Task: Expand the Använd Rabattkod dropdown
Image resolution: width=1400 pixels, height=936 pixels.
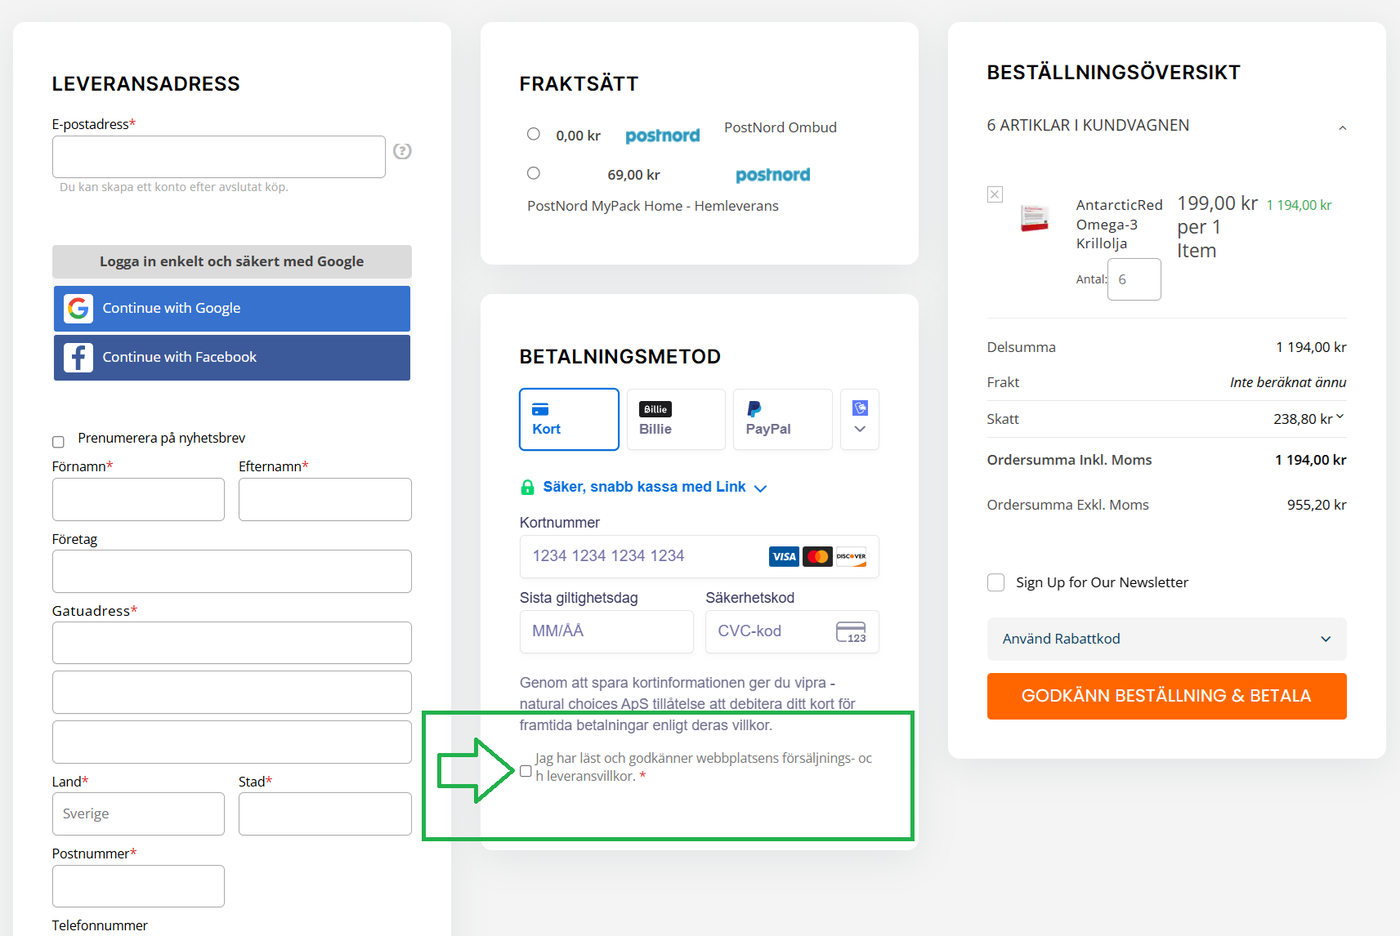Action: (1166, 639)
